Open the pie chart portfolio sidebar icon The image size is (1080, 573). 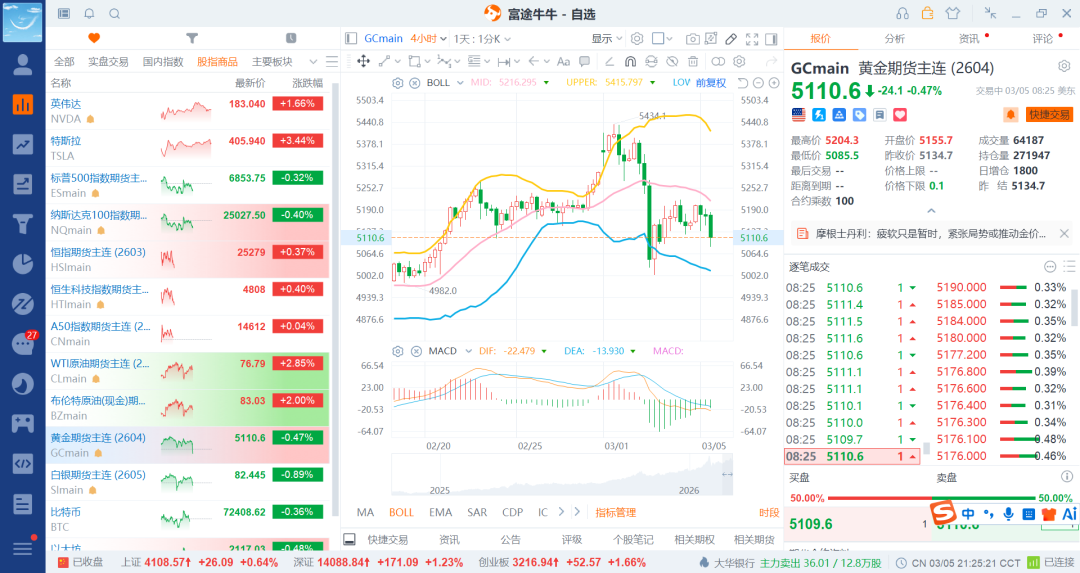point(23,264)
